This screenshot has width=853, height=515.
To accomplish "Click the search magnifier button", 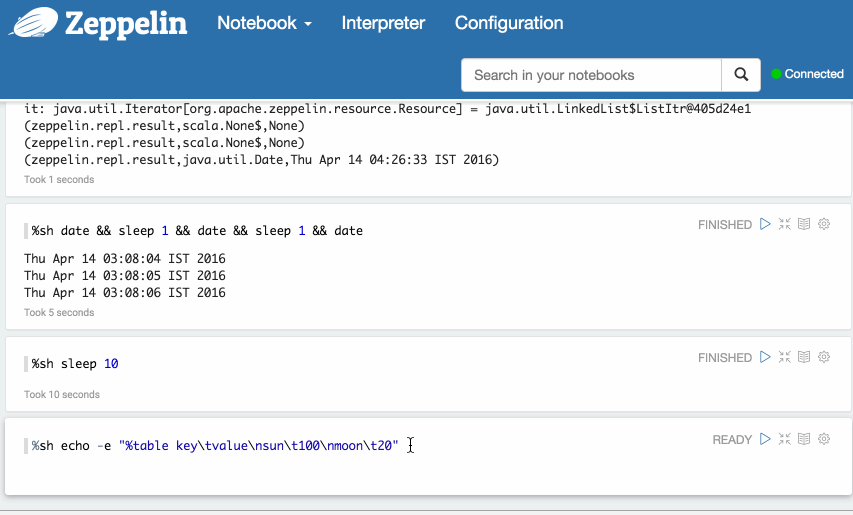I will pos(741,75).
